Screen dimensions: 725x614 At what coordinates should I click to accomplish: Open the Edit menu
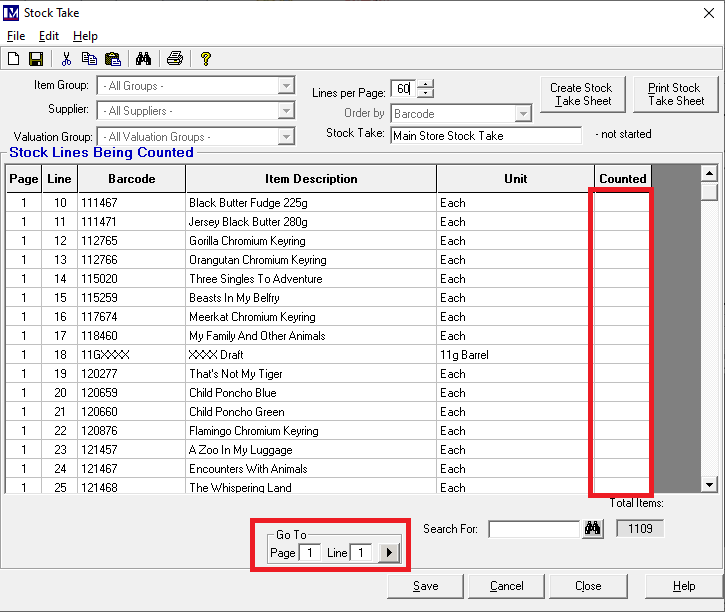tap(49, 36)
